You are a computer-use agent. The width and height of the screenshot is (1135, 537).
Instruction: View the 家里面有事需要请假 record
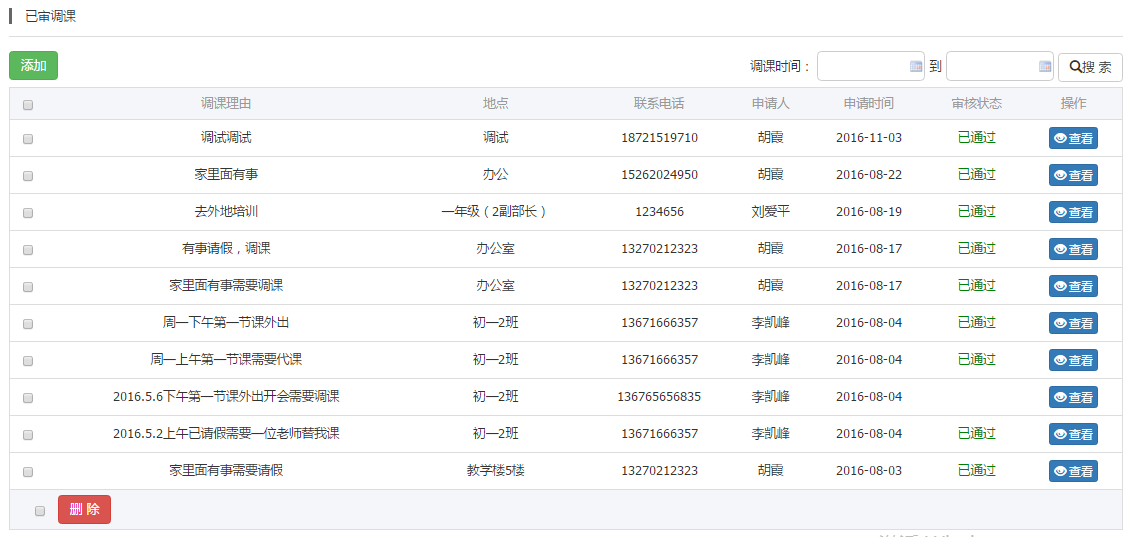[x=1072, y=471]
